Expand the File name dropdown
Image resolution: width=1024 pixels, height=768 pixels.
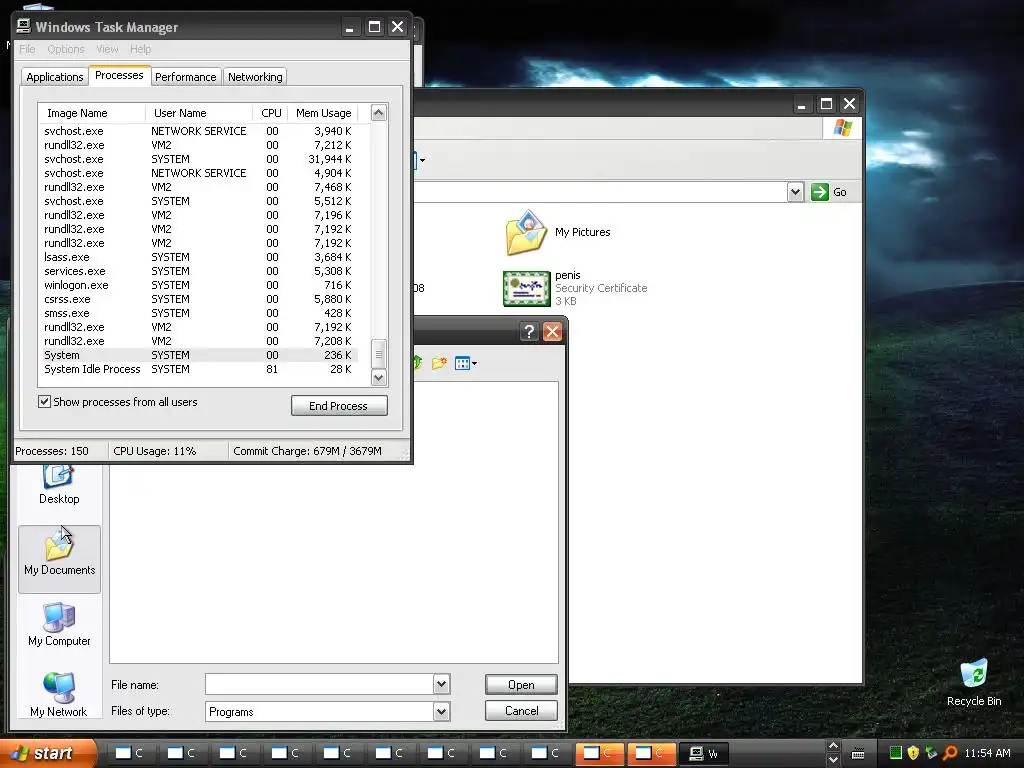coord(441,684)
